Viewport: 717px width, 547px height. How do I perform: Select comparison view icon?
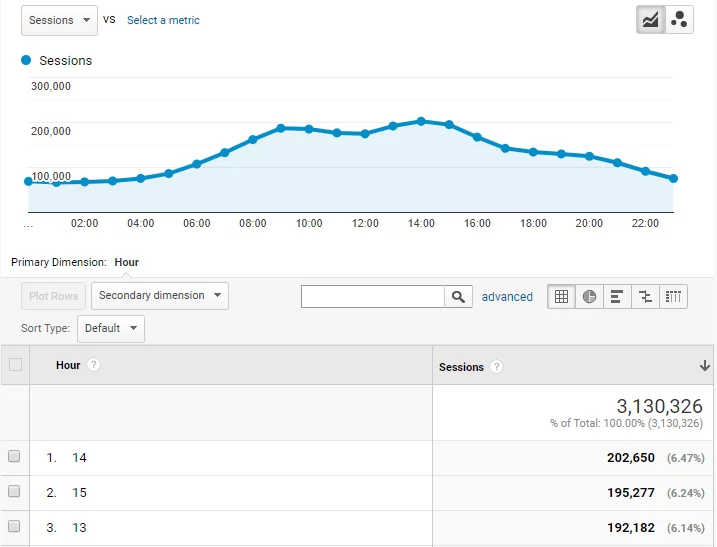click(645, 296)
